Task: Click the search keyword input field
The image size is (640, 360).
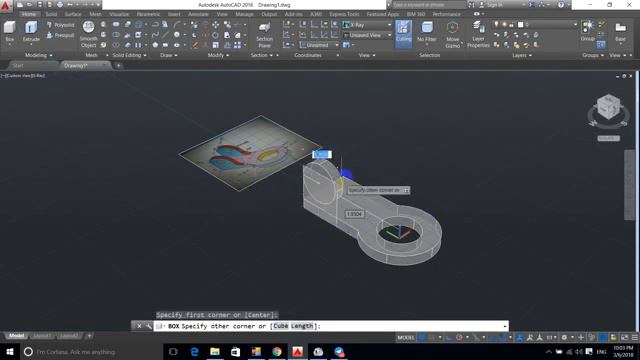Action: (429, 5)
